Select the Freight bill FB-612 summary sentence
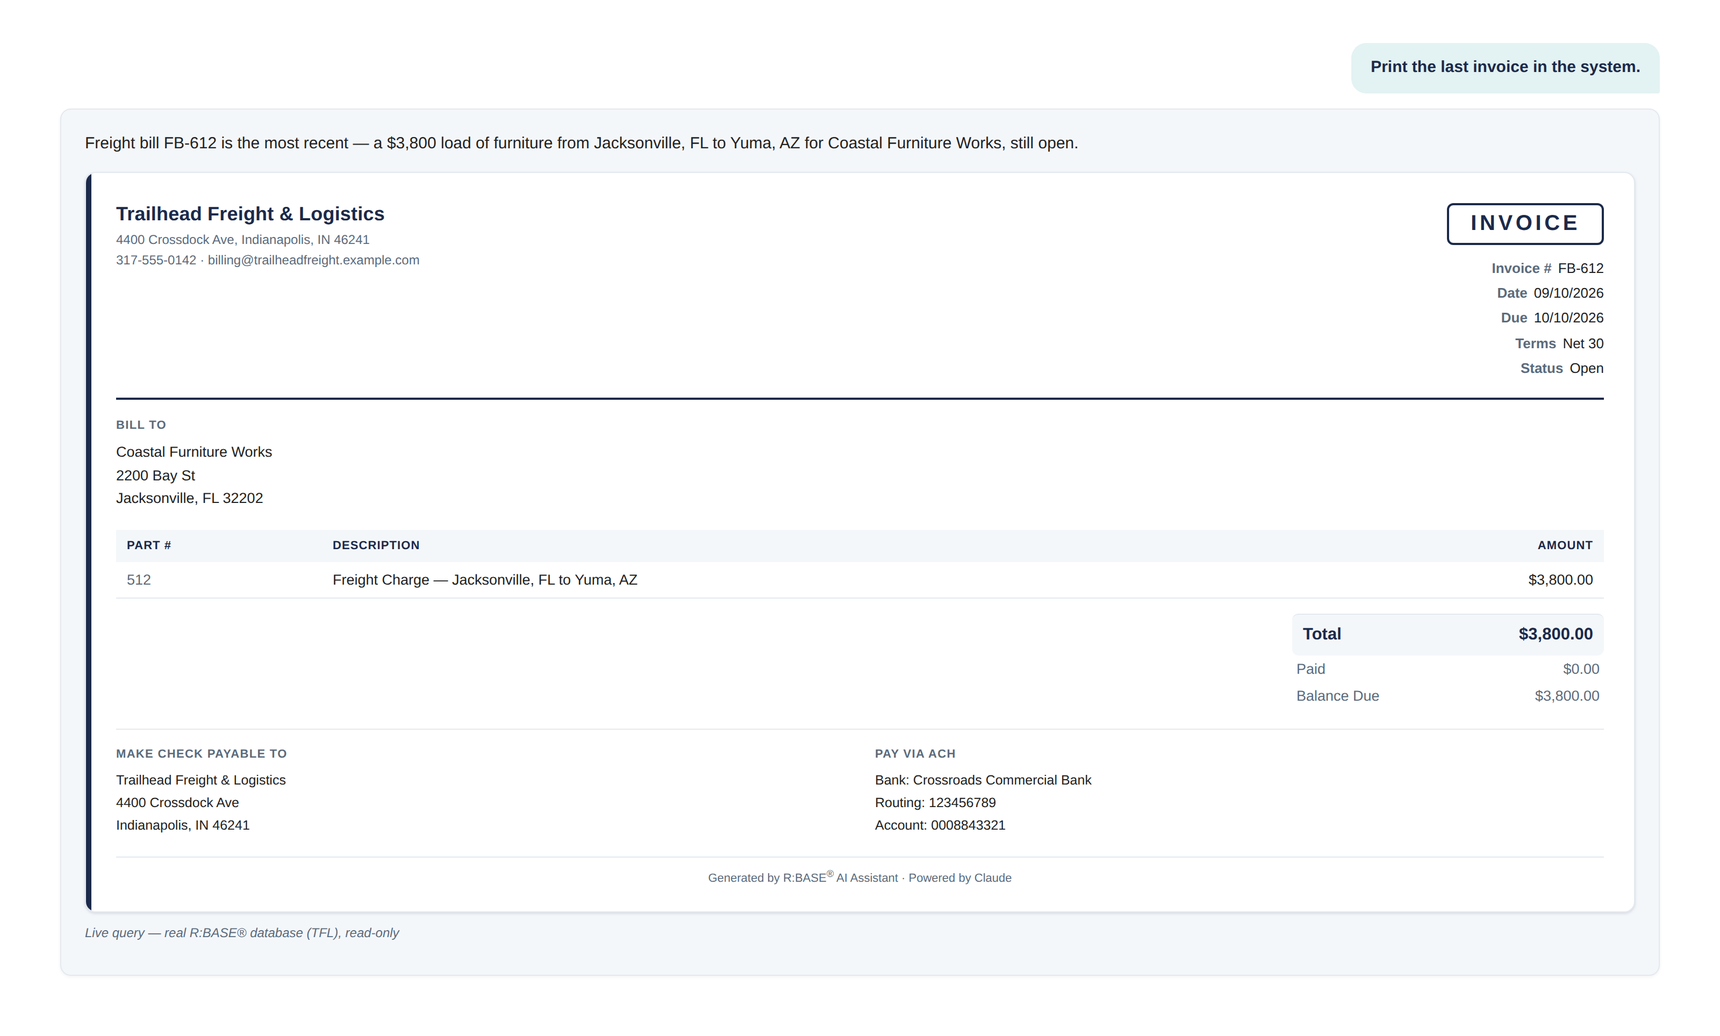Screen dimensions: 1720x1036 pyautogui.click(x=581, y=143)
